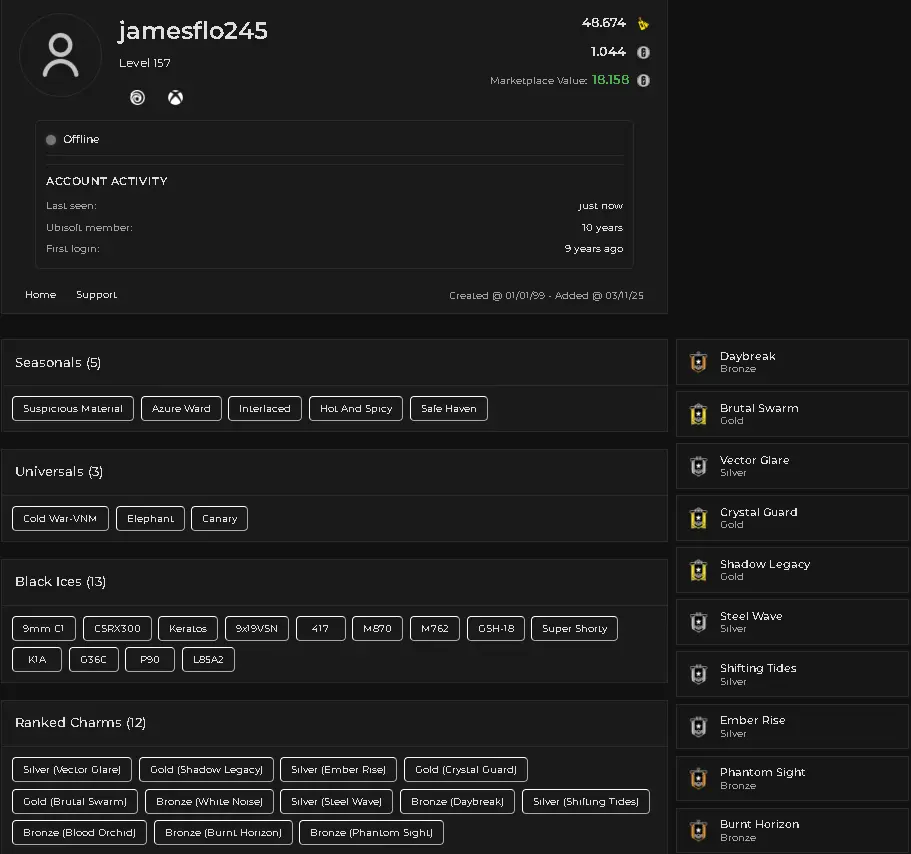Go to the Home link
Screen dimensions: 911x854
click(x=40, y=295)
